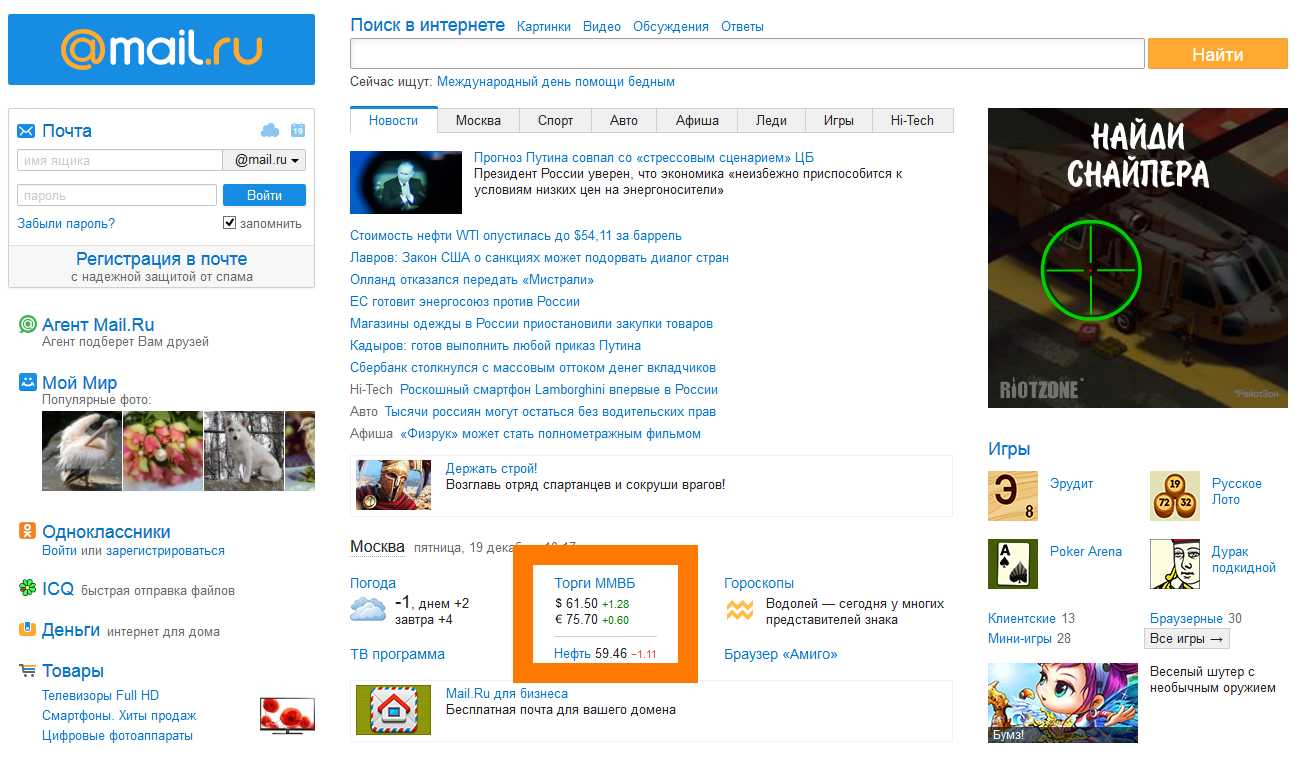Select Обсуждения search category
Image resolution: width=1301 pixels, height=774 pixels.
pos(671,27)
